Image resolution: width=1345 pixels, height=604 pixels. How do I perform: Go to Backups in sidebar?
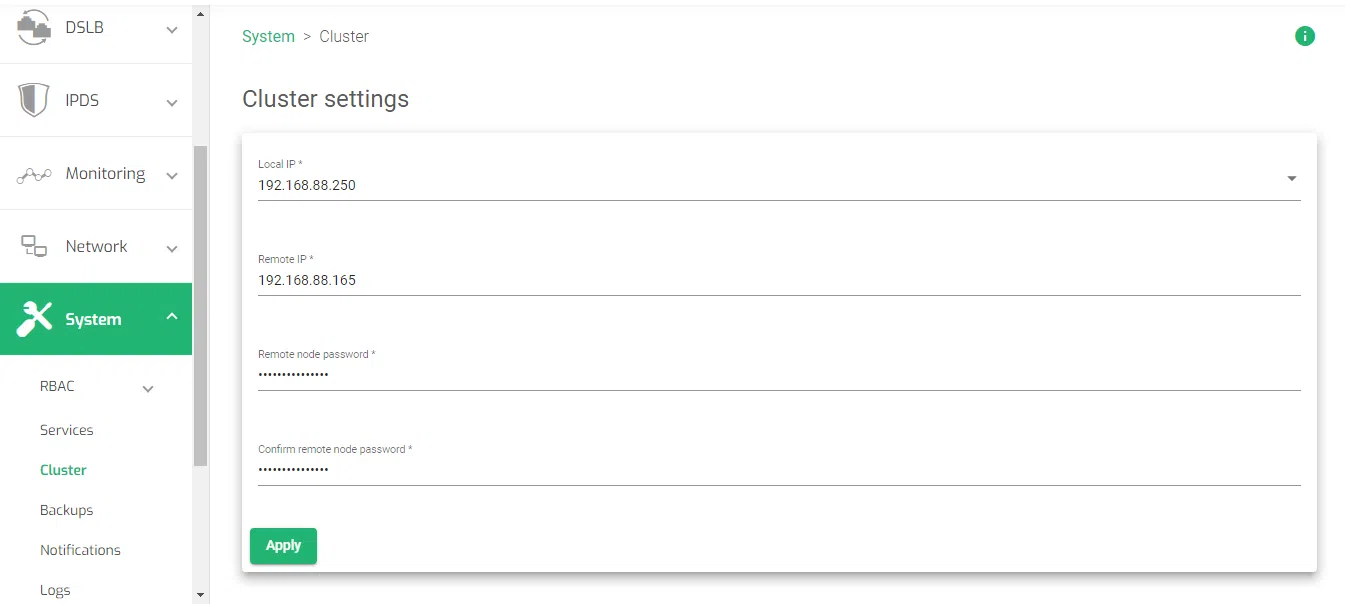point(66,510)
